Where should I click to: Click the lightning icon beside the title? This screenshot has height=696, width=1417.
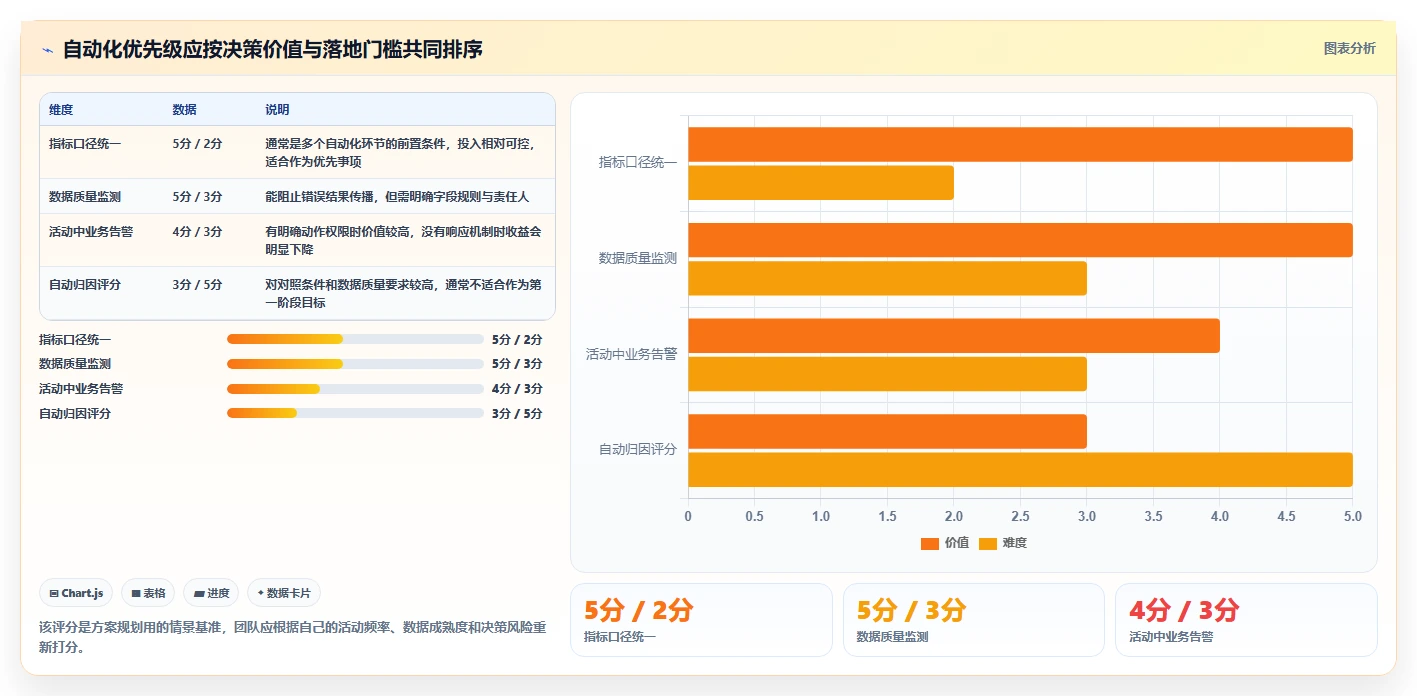48,50
